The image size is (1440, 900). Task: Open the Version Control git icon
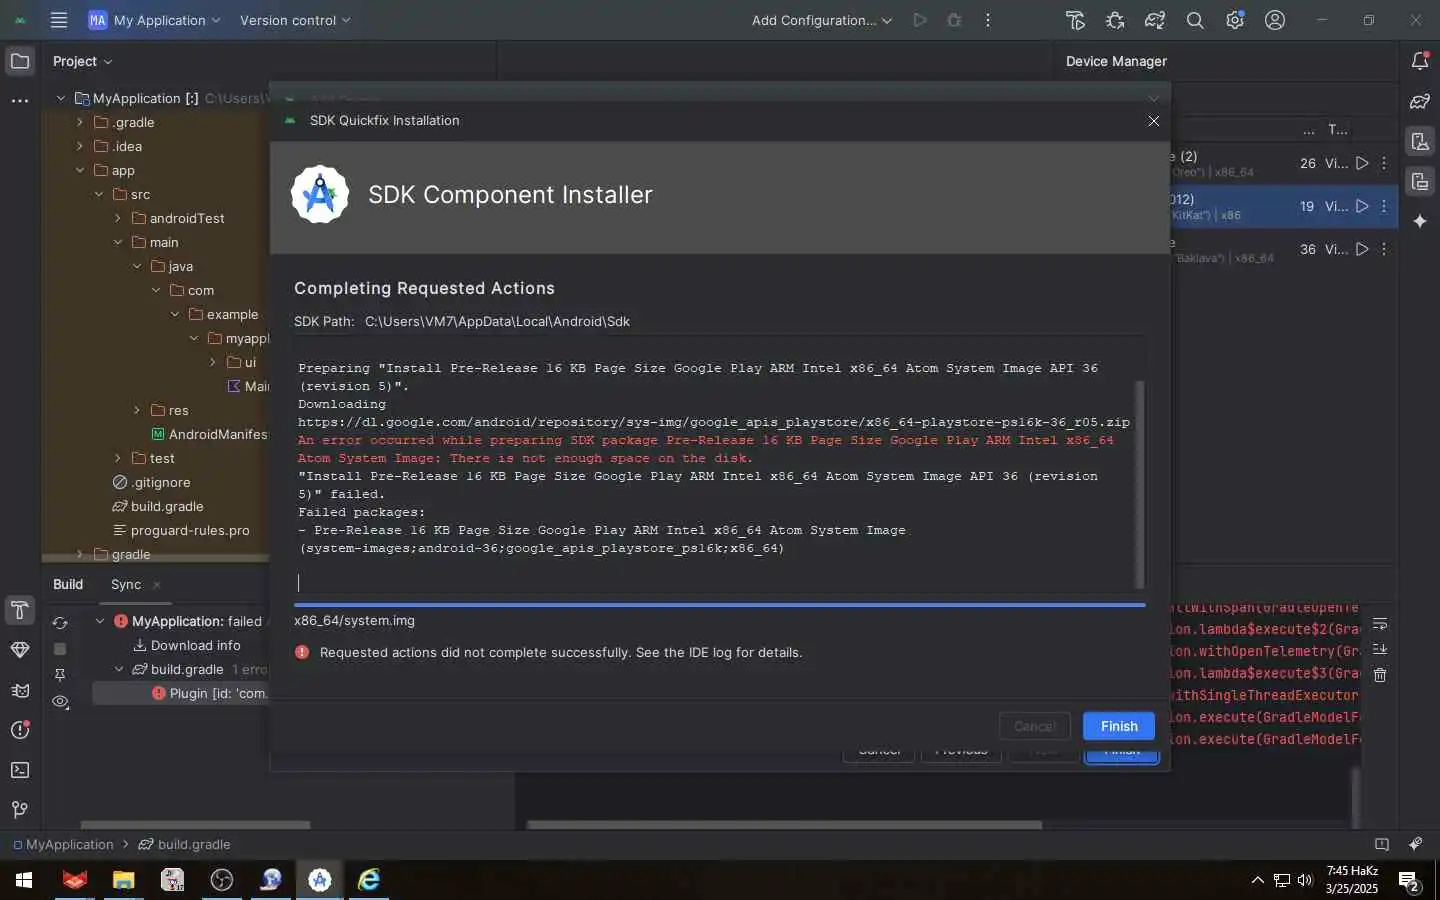pos(19,810)
